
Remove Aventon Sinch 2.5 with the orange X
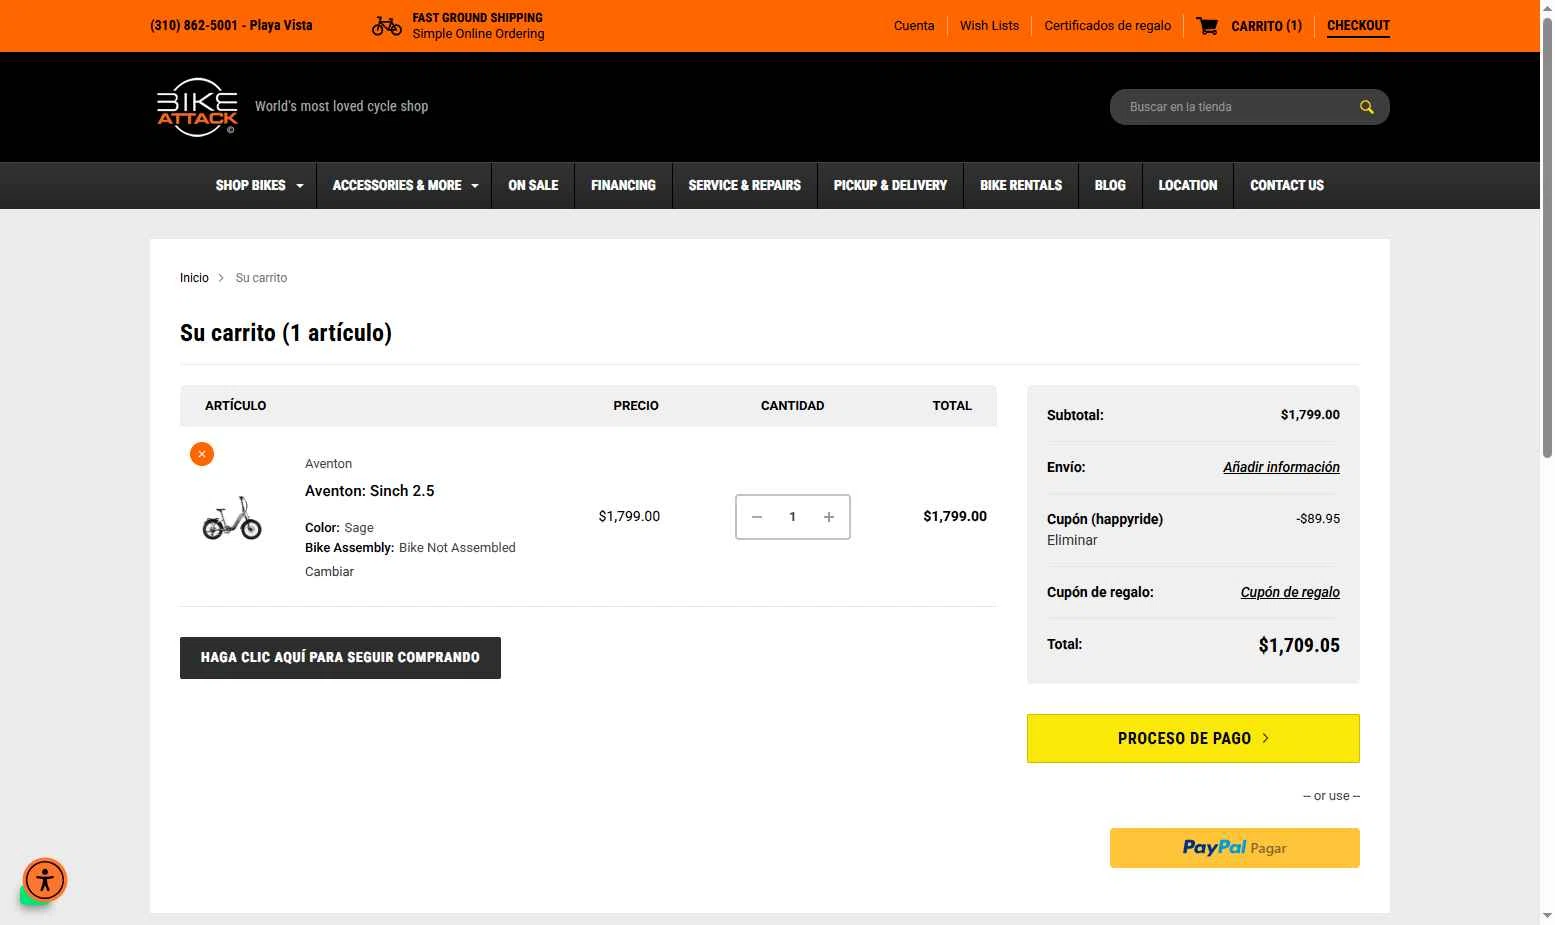[202, 454]
